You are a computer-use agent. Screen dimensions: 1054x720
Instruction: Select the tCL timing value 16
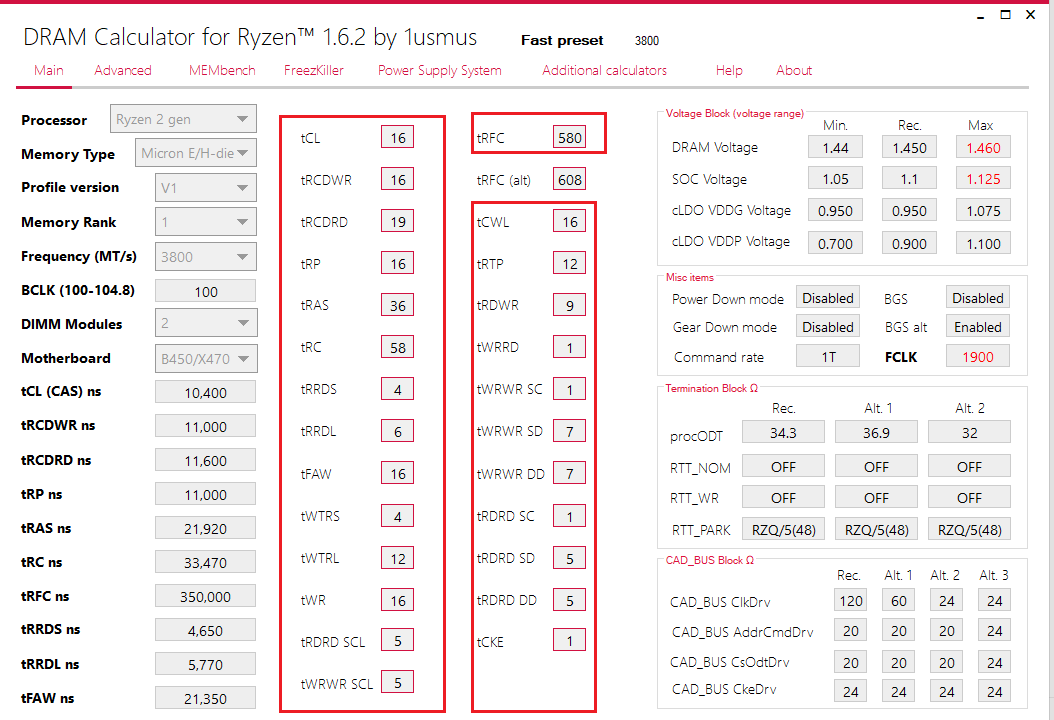pos(398,138)
